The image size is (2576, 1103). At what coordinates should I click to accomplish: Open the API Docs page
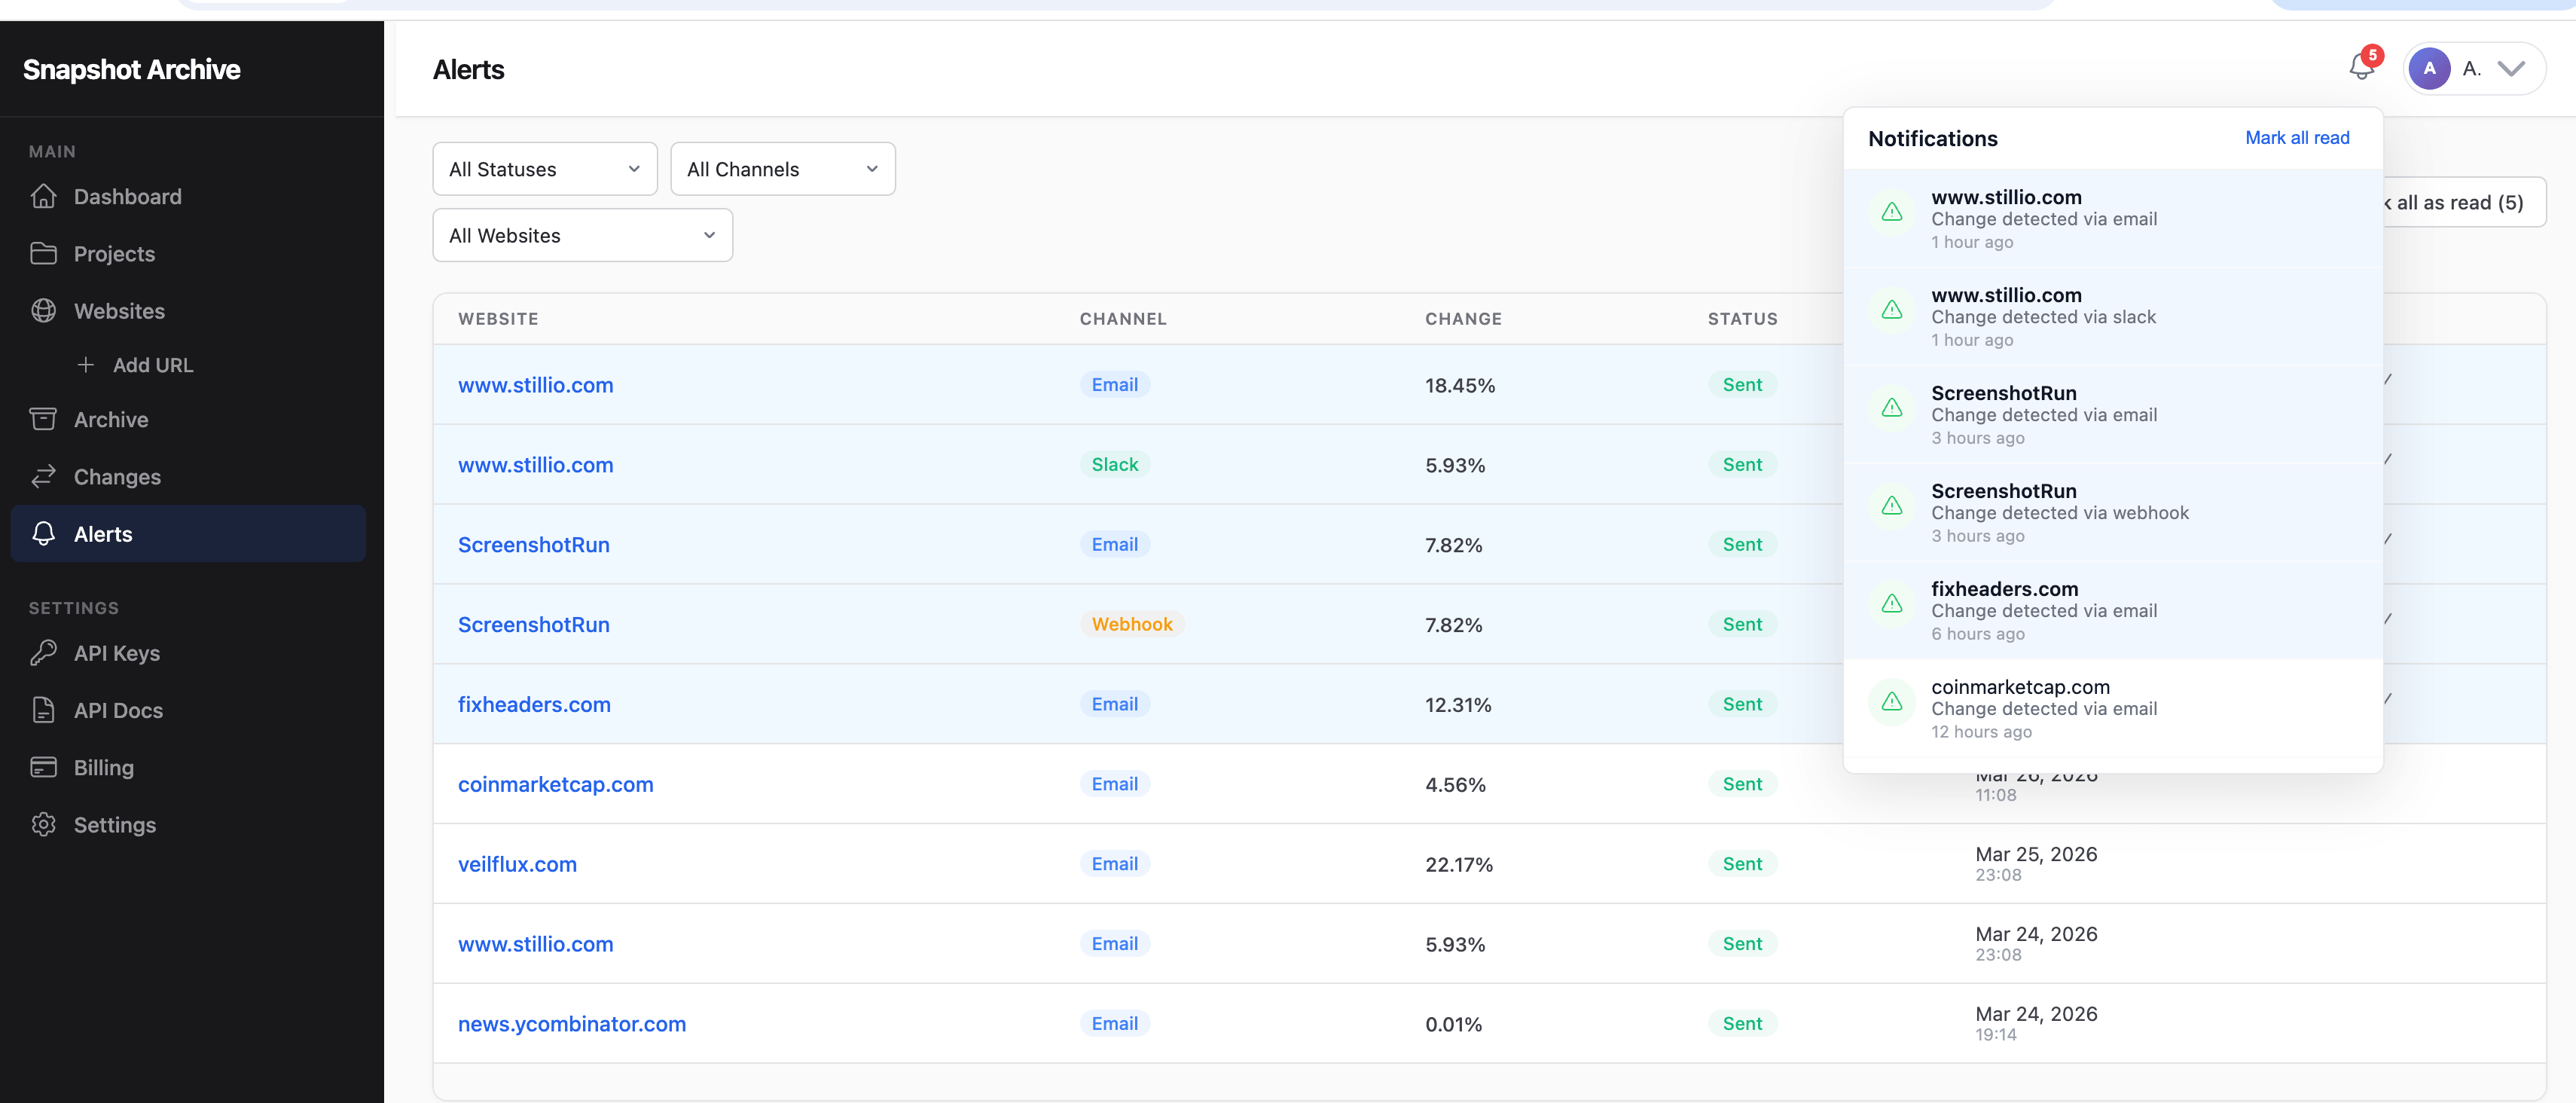[188, 710]
